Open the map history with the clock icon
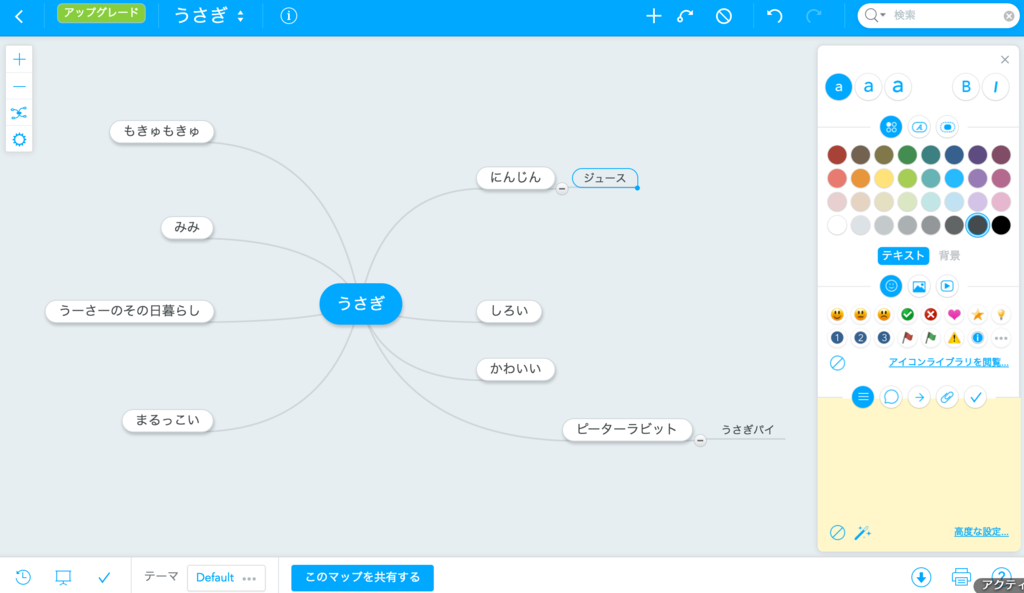 click(x=22, y=577)
